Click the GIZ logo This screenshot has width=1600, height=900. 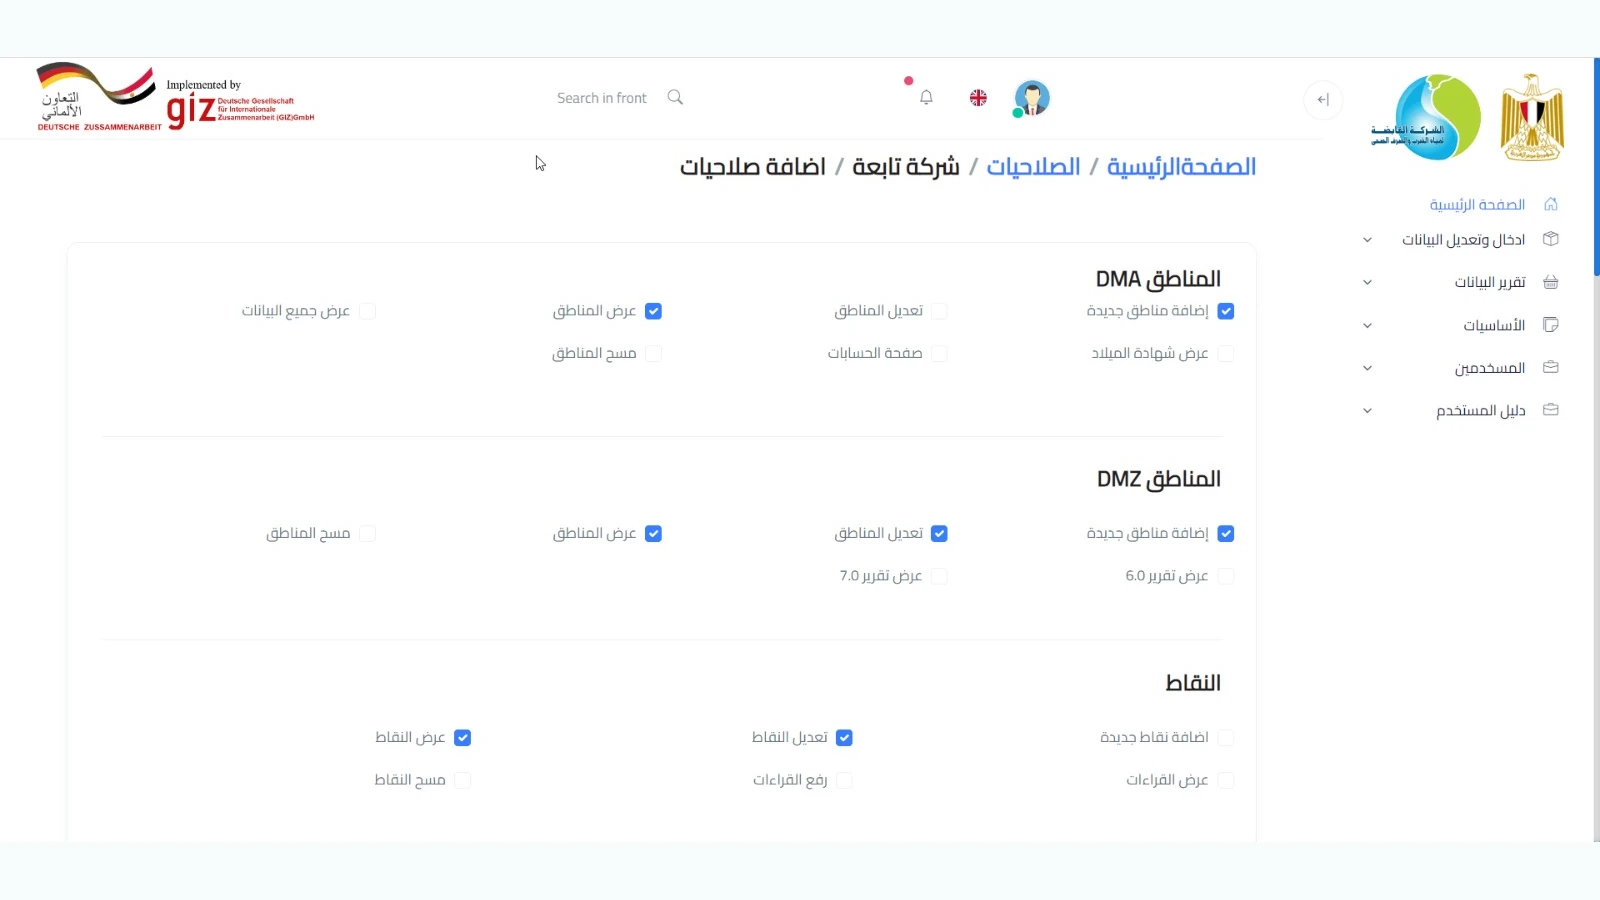click(240, 106)
